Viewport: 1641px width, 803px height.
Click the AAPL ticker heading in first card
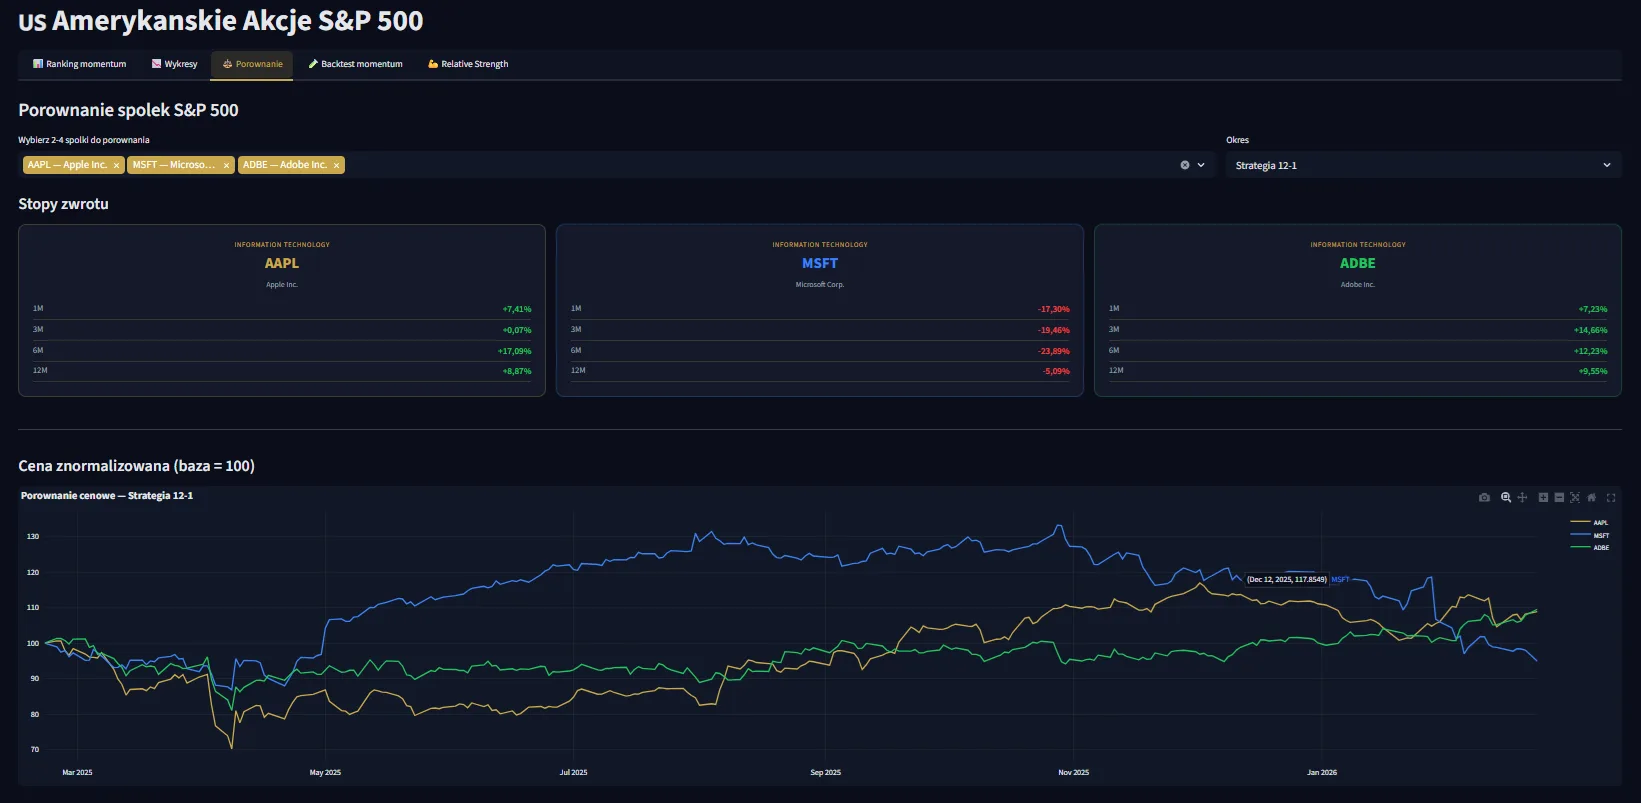coord(282,263)
